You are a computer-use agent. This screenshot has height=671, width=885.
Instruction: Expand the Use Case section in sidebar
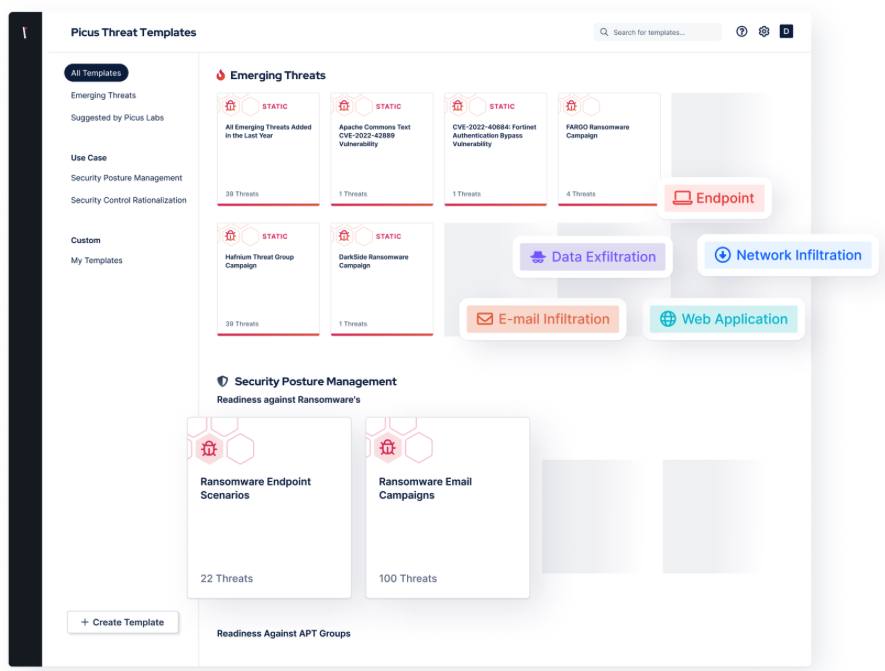click(x=89, y=157)
